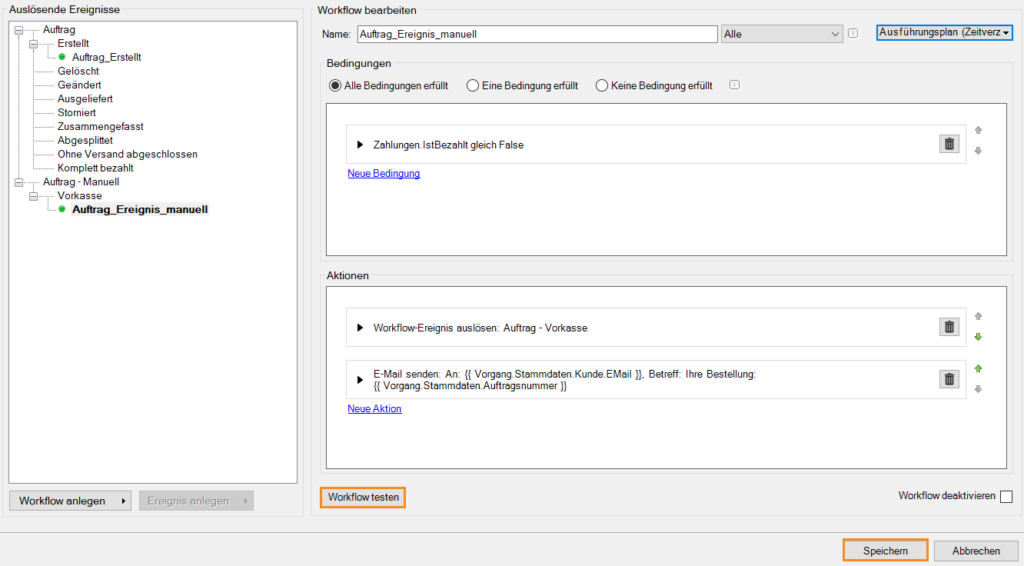Click the info icon beside Keine Bedingung erfüllt
Viewport: 1024px width, 566px height.
click(734, 86)
